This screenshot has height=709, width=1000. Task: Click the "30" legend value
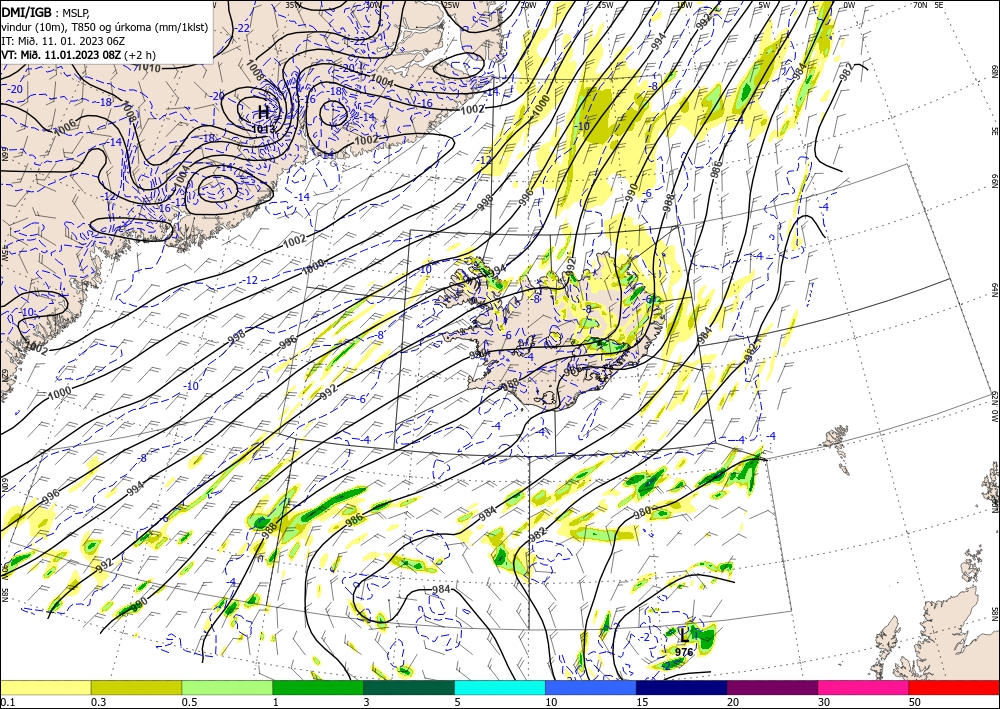pyautogui.click(x=824, y=702)
